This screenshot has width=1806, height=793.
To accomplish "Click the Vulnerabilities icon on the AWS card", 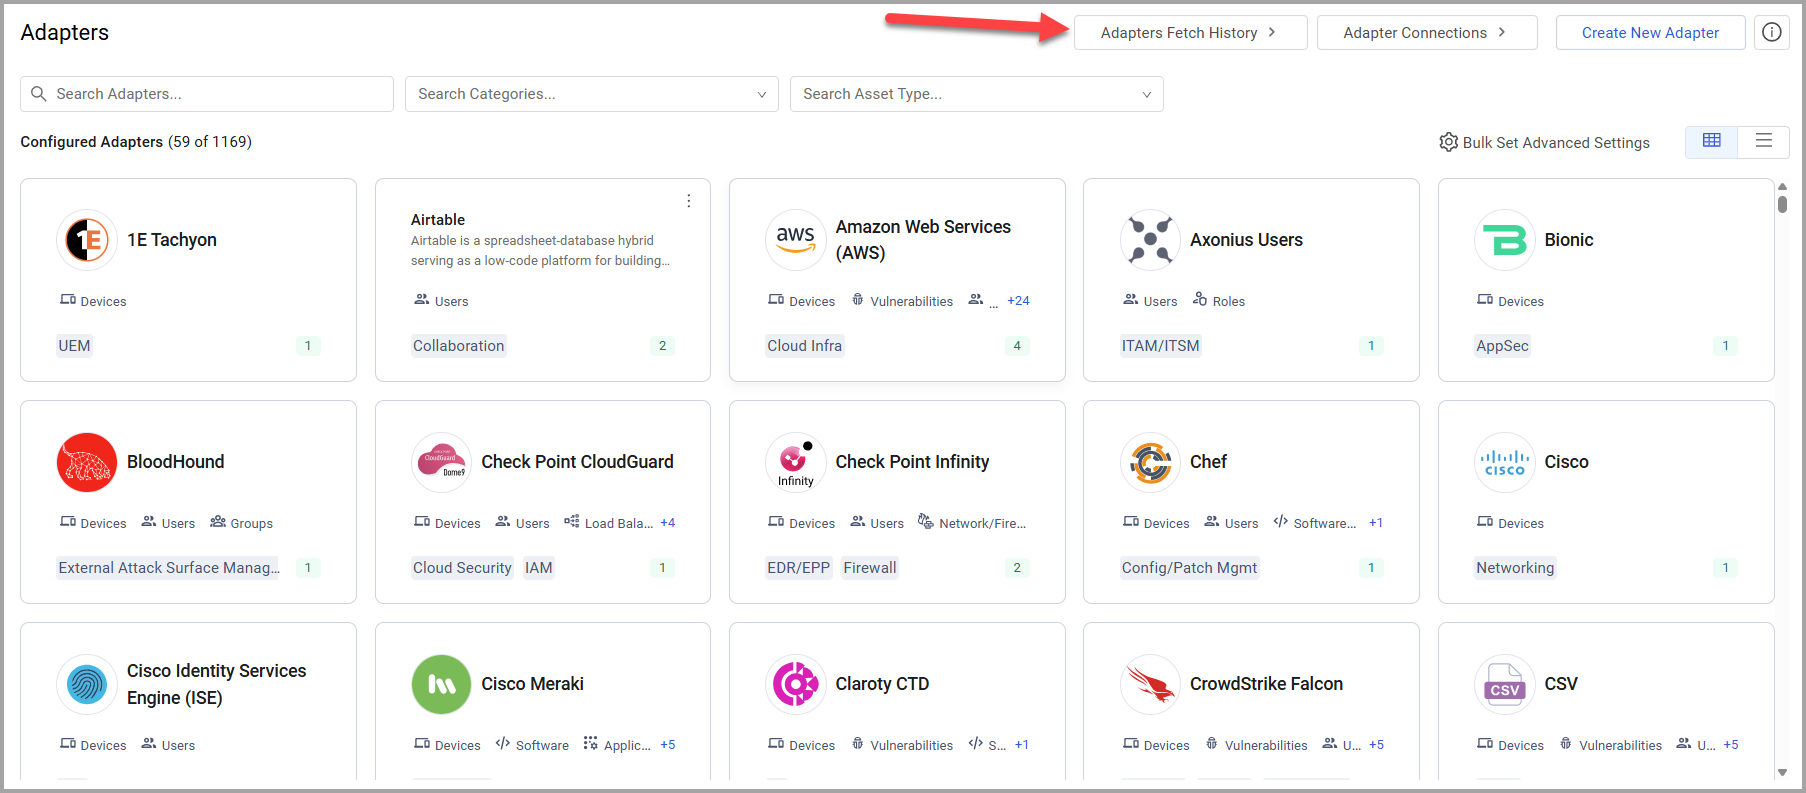I will click(858, 300).
